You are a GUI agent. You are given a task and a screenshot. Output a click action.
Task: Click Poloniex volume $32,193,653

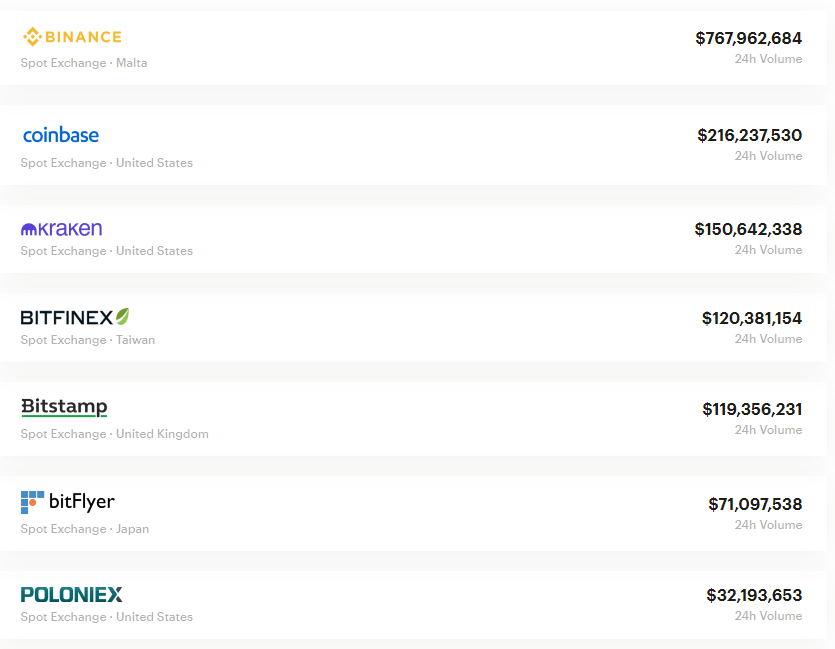click(x=754, y=595)
